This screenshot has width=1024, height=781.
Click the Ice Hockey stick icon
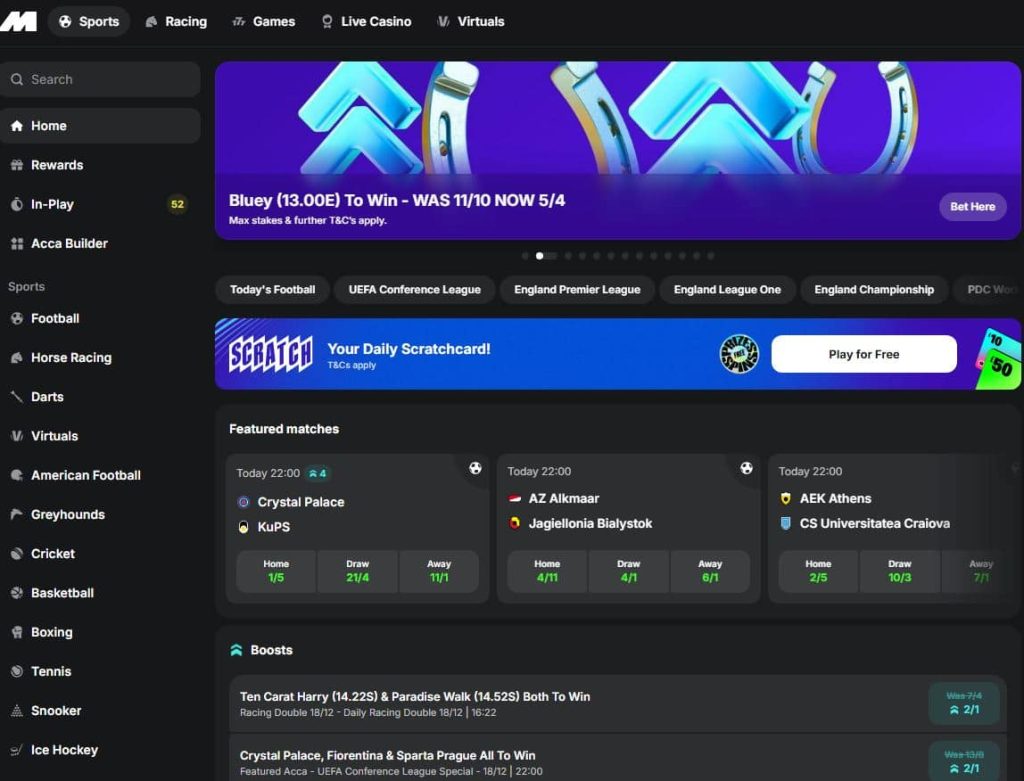click(x=17, y=750)
